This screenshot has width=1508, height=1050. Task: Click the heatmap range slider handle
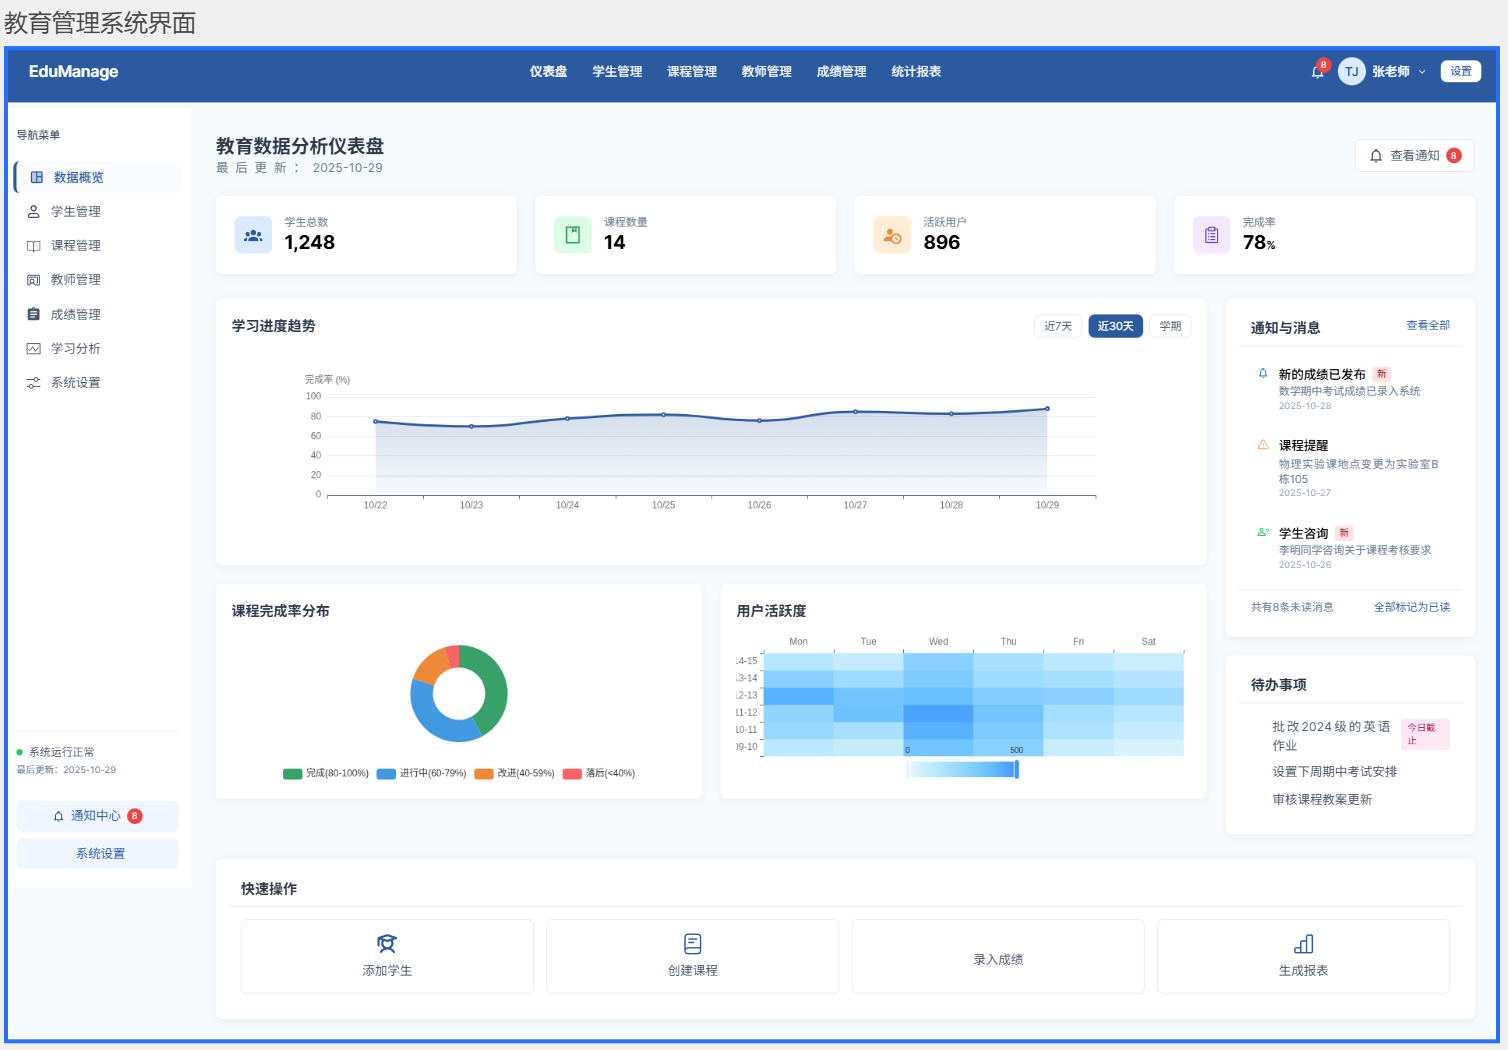pos(1016,769)
